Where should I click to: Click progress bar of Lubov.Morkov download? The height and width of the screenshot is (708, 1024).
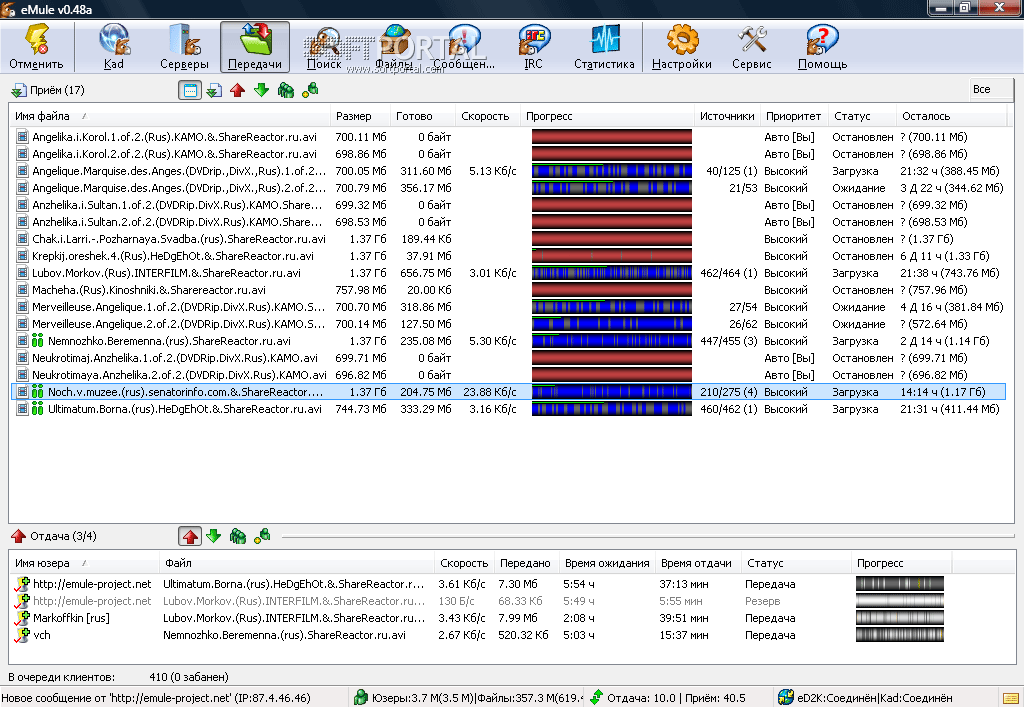611,273
